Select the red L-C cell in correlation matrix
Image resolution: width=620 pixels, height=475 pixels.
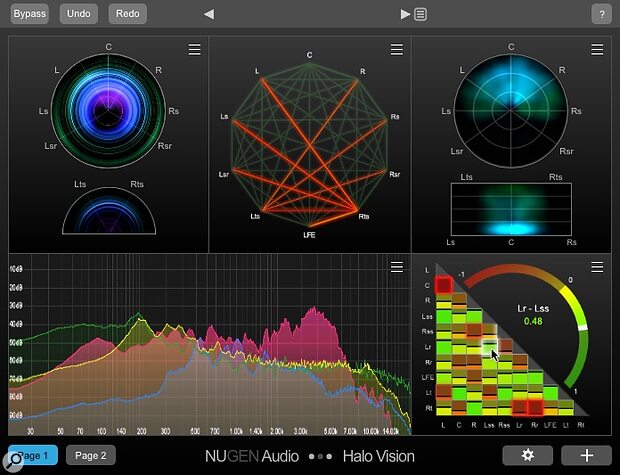tap(444, 285)
